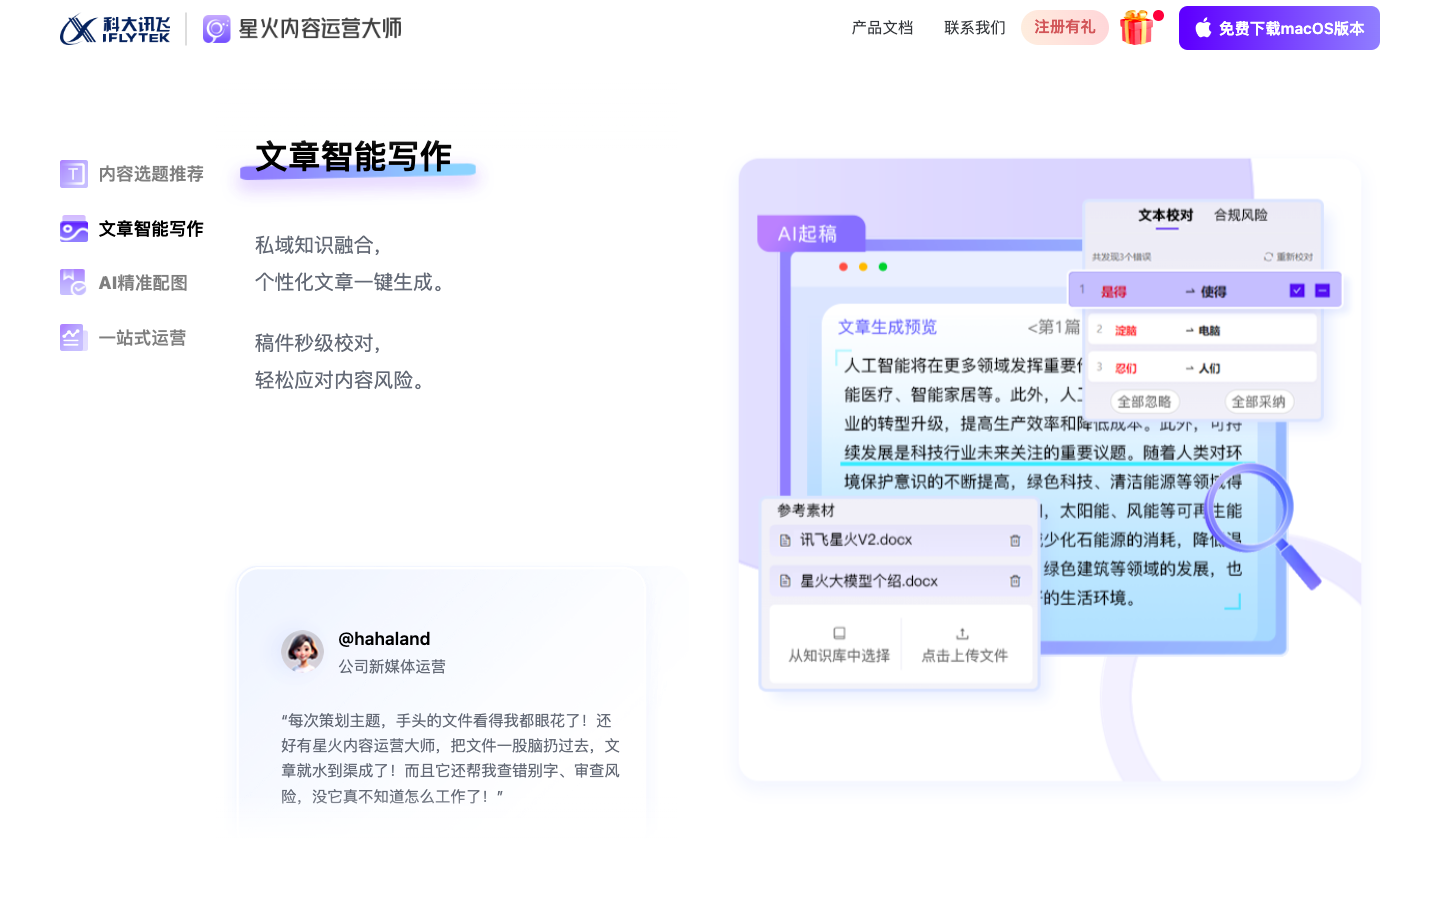Click the 内容选题推荐 sidebar icon

click(73, 174)
